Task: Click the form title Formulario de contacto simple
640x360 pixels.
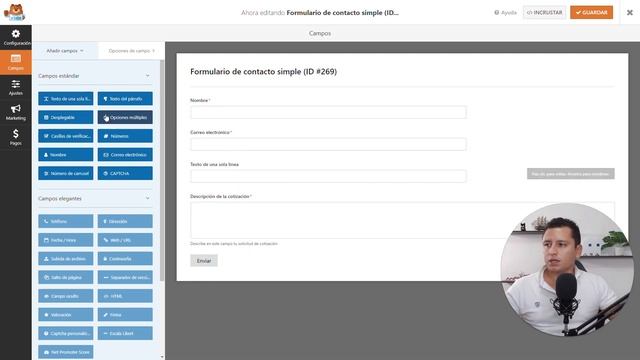Action: 263,71
